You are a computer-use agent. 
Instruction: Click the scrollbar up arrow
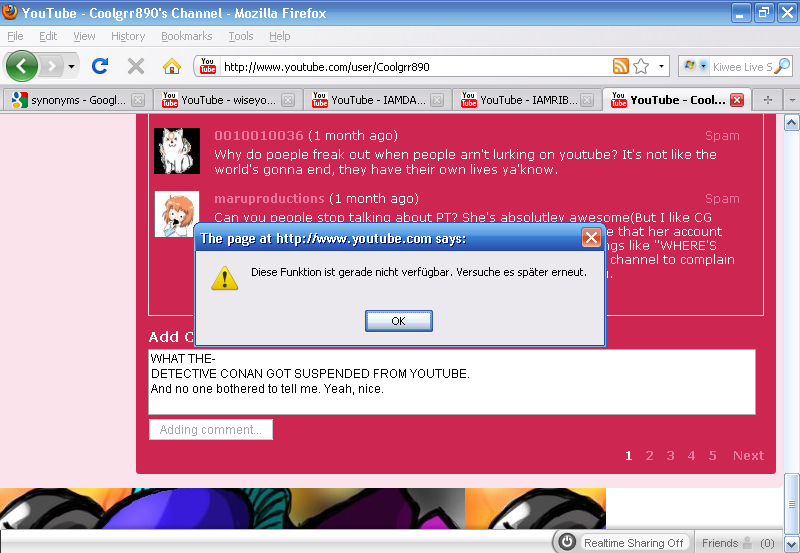tap(791, 122)
